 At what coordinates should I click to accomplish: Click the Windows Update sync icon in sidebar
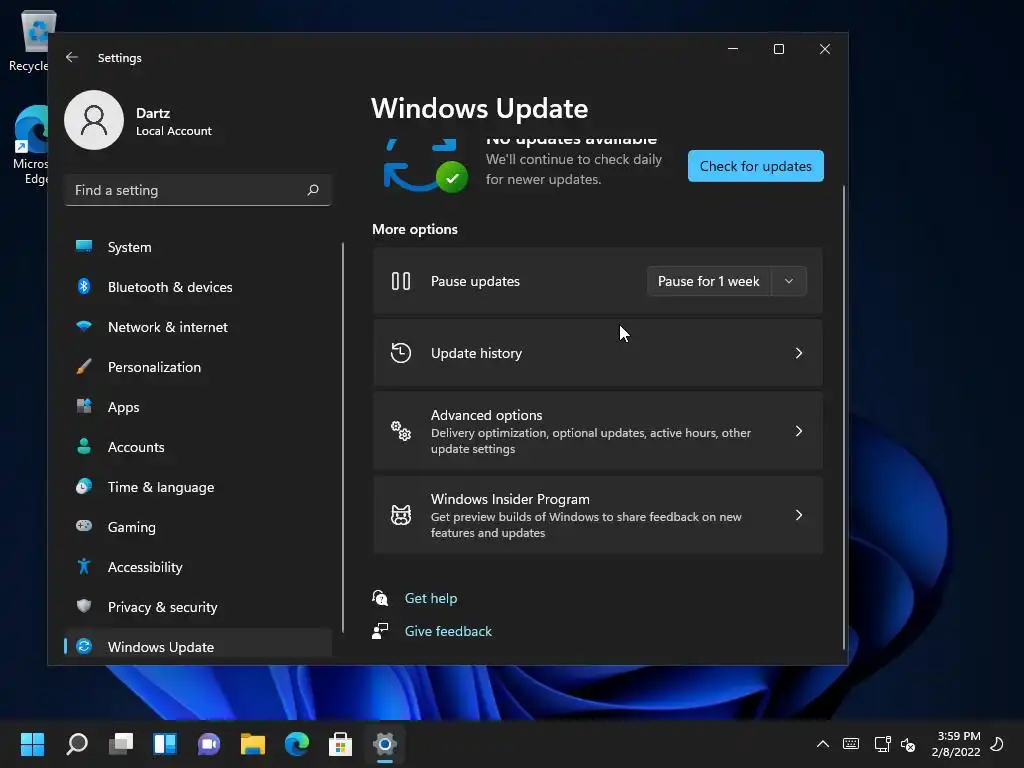(84, 646)
